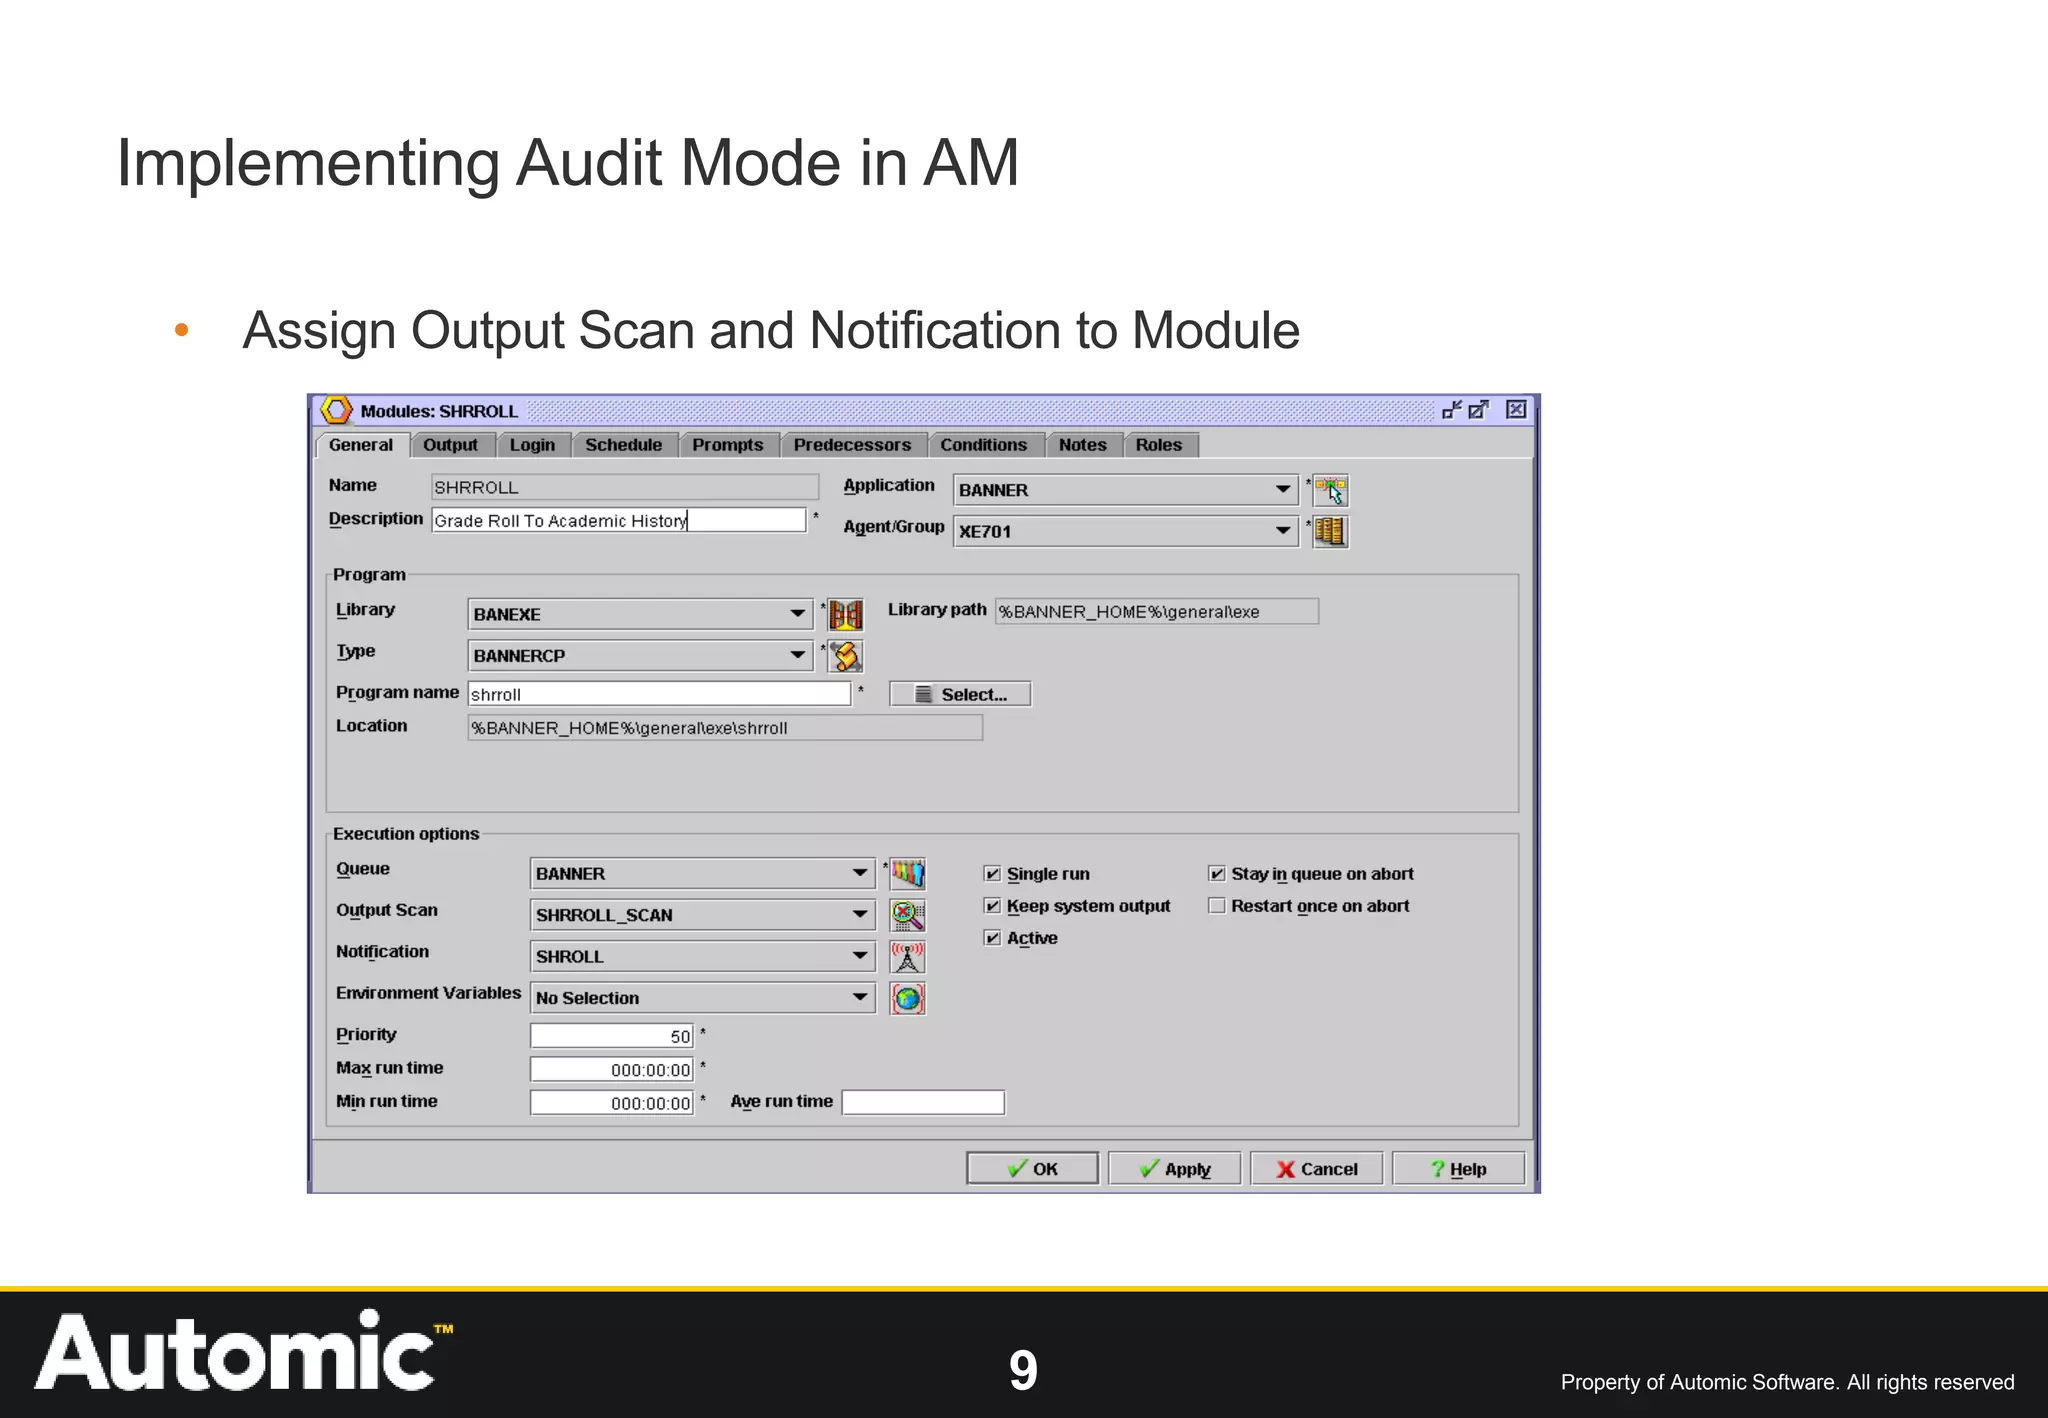Open the Roles tab

tap(1159, 445)
